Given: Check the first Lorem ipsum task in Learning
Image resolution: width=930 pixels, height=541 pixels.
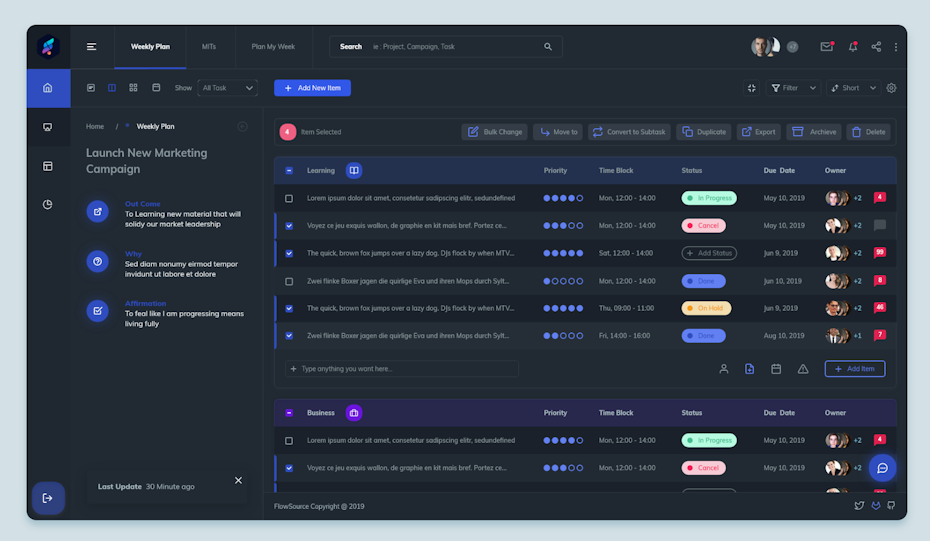Looking at the screenshot, I should click(x=289, y=198).
